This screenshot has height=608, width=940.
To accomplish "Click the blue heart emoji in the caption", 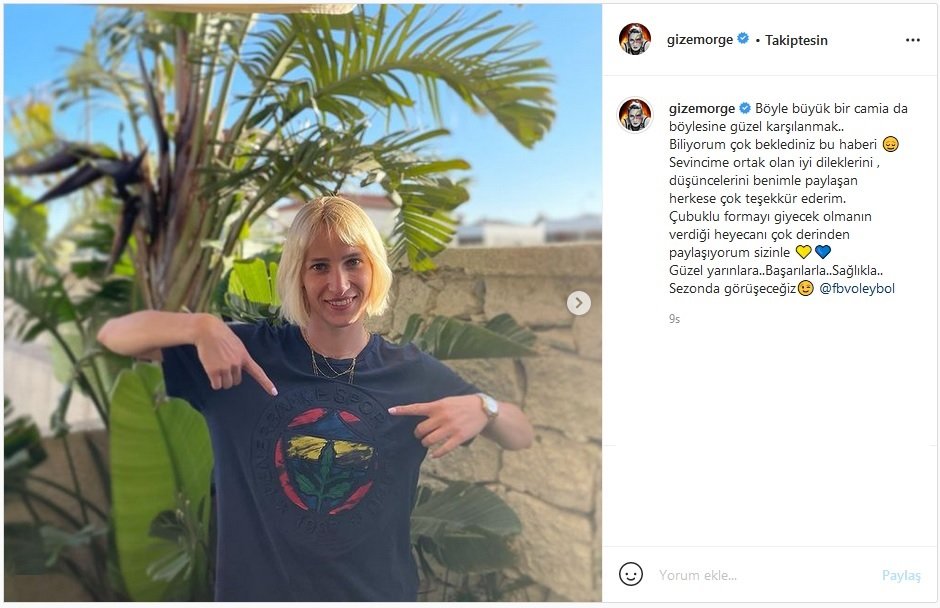I will click(822, 252).
